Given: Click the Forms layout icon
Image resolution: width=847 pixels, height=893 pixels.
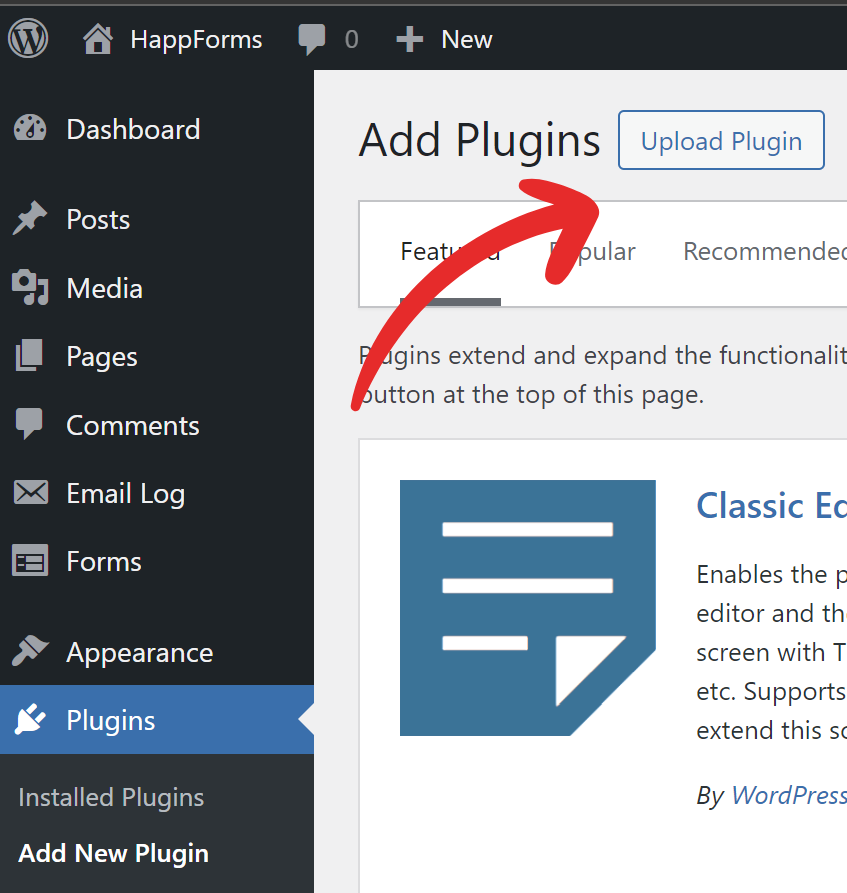Looking at the screenshot, I should point(30,560).
